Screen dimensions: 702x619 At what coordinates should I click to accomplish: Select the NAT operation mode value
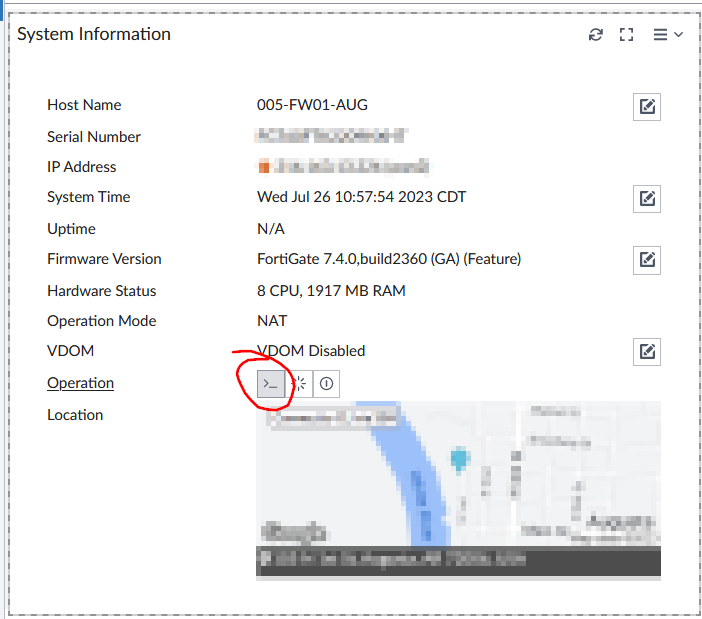(272, 321)
